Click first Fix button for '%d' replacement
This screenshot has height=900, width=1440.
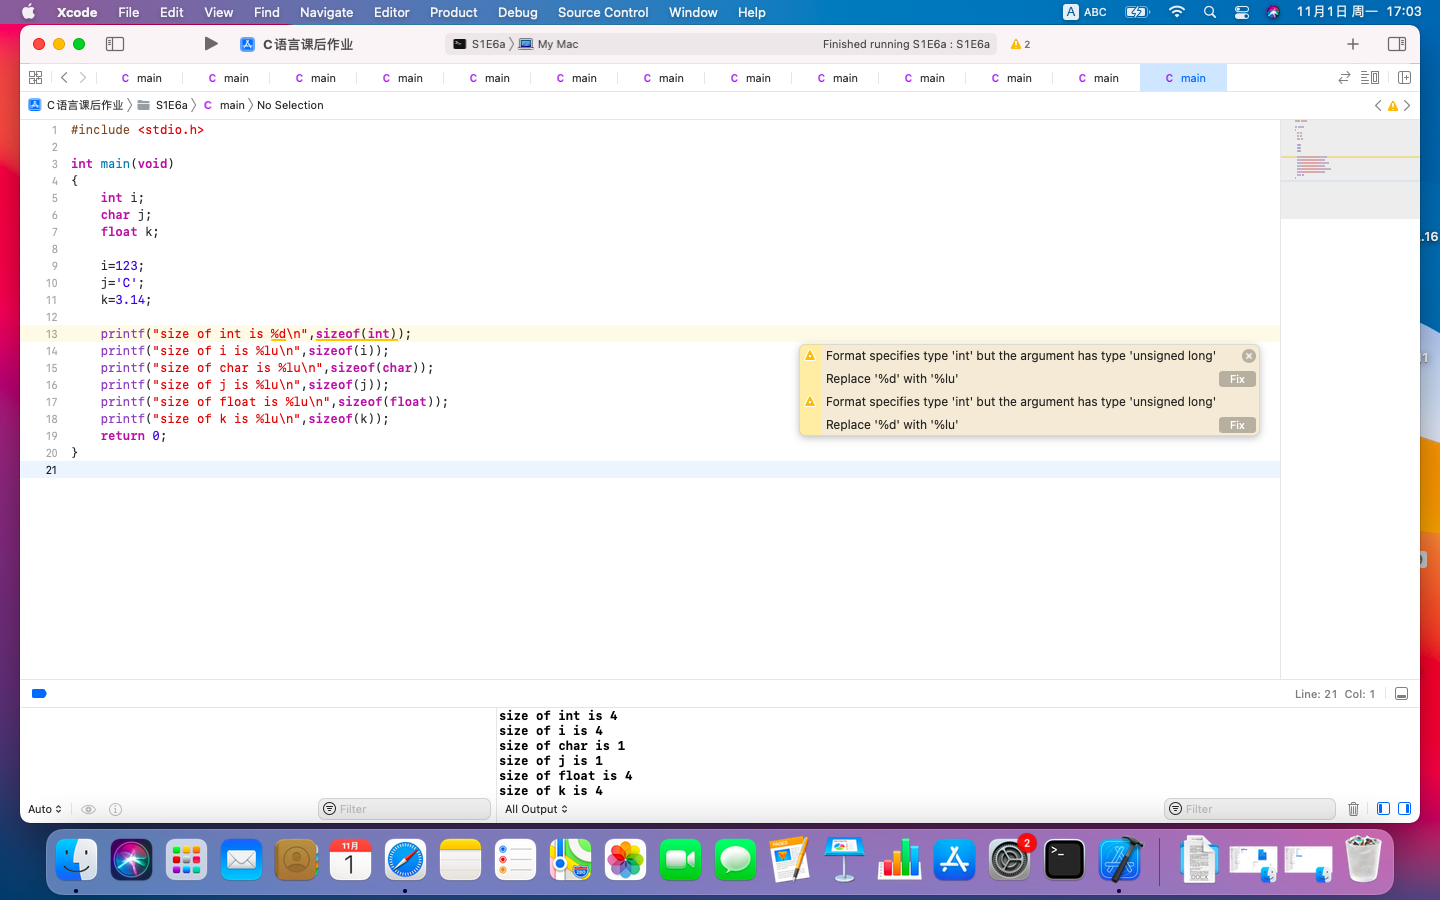pos(1237,379)
